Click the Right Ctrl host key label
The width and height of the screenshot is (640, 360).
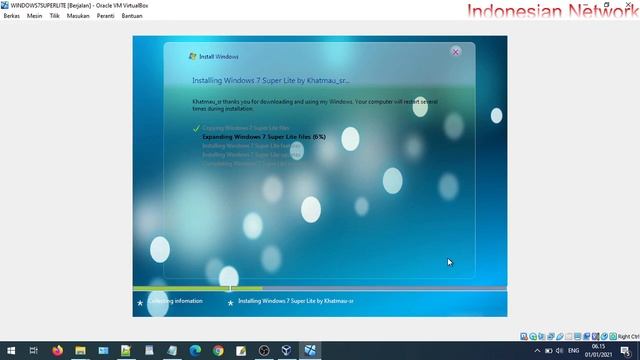(629, 337)
